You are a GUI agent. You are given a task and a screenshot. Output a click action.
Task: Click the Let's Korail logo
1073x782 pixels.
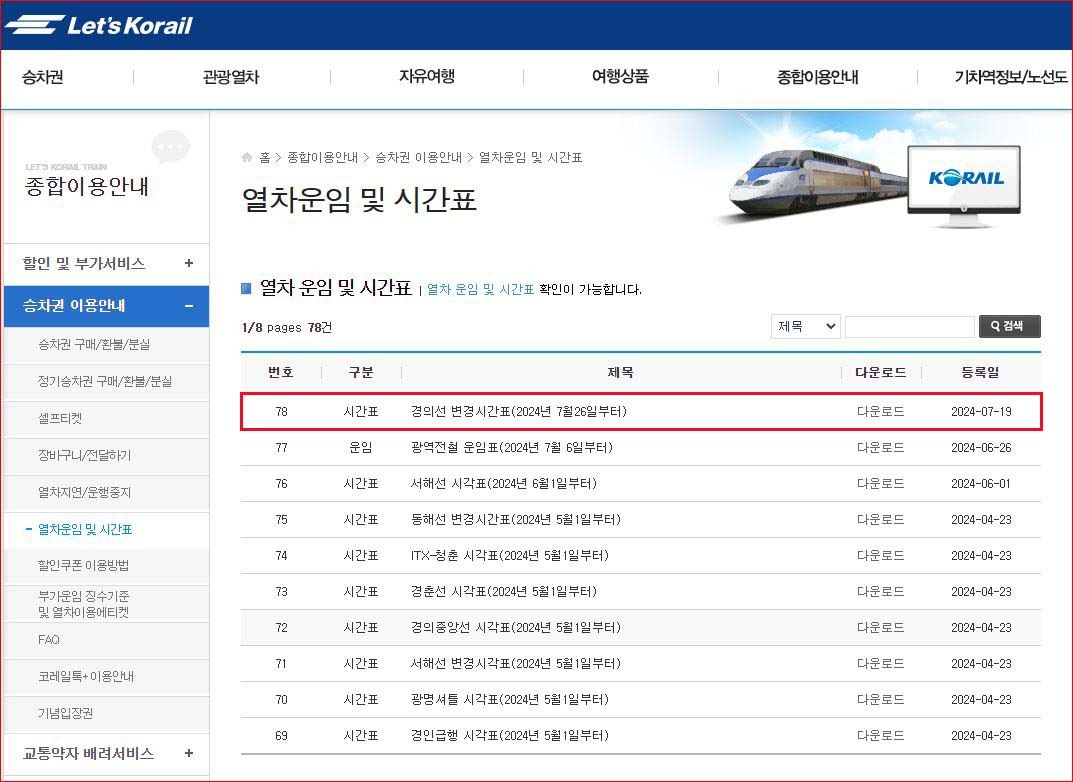pos(98,25)
